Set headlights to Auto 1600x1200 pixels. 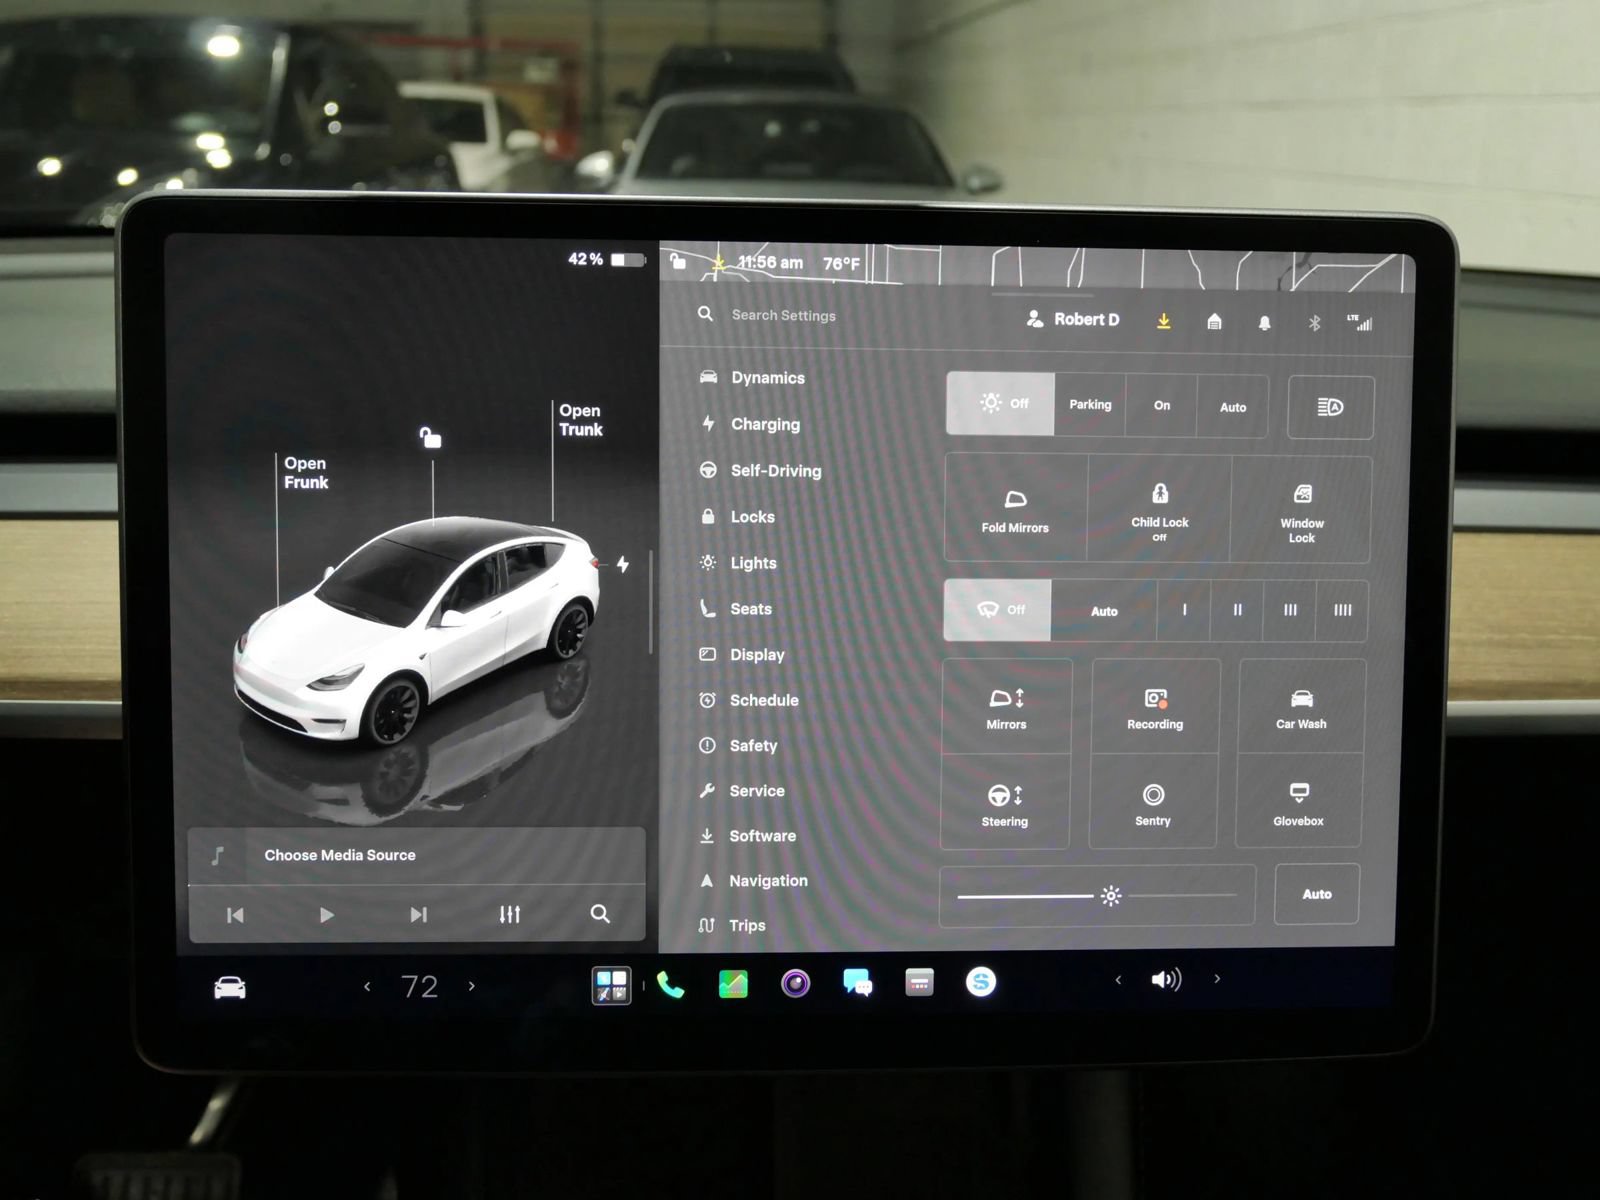(1233, 407)
